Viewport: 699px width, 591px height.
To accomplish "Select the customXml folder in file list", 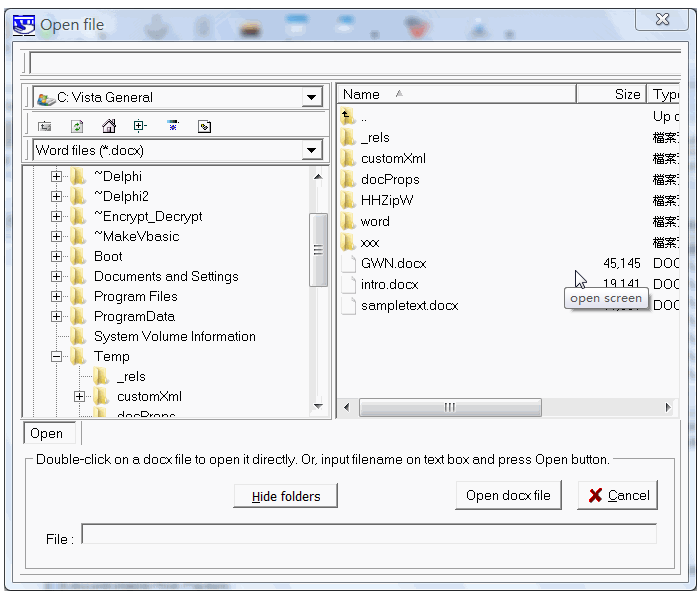I will pos(394,159).
